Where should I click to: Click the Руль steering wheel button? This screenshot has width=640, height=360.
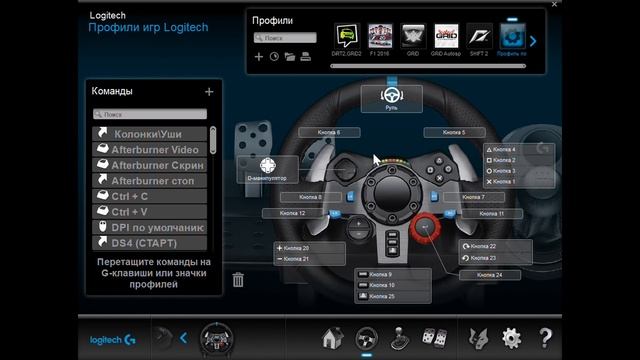click(x=391, y=99)
